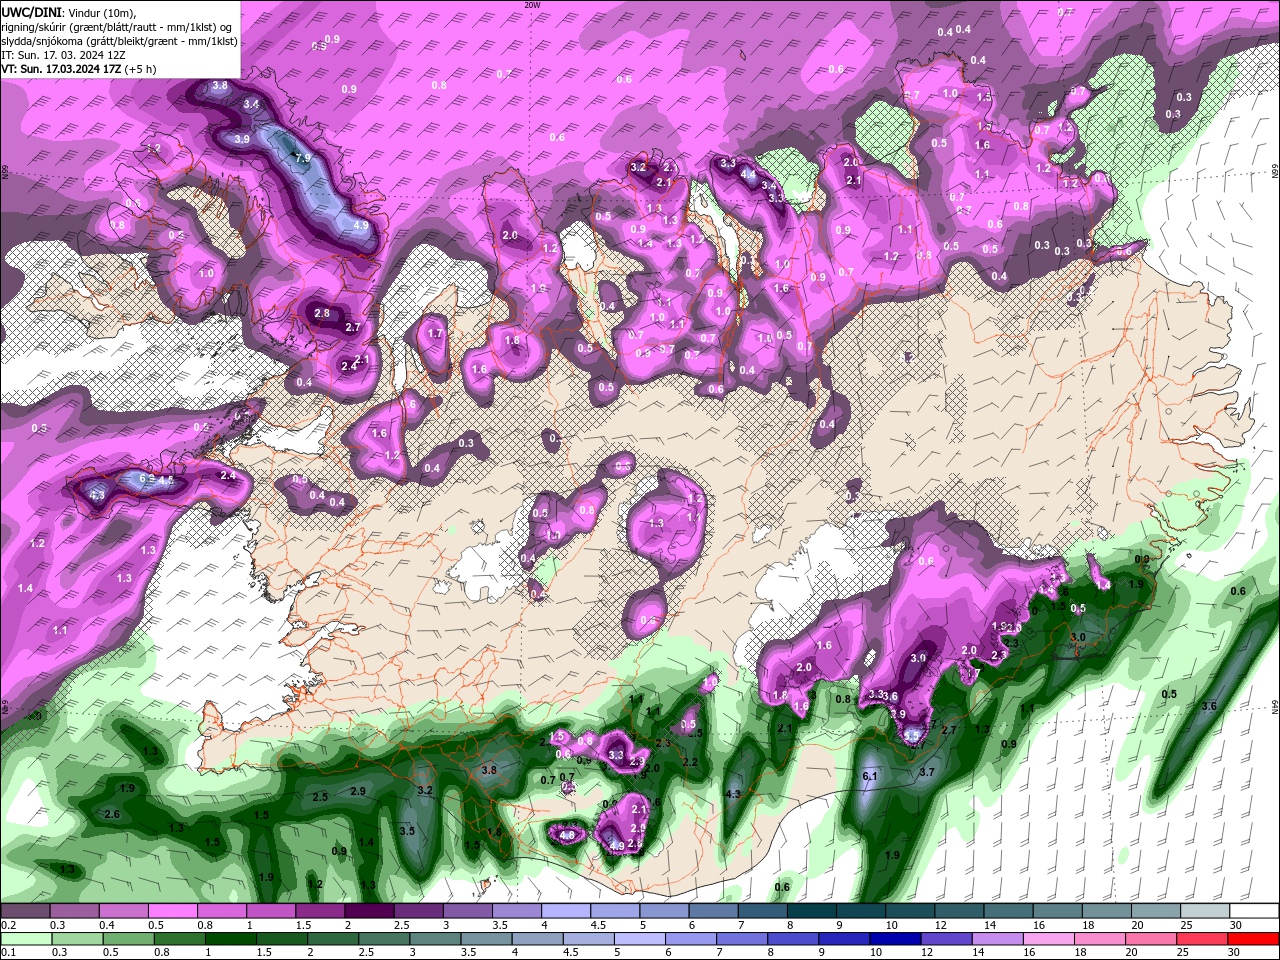
Task: Click the palest green 0.1–0.3 swatch on the rain scale
Action: tap(26, 938)
